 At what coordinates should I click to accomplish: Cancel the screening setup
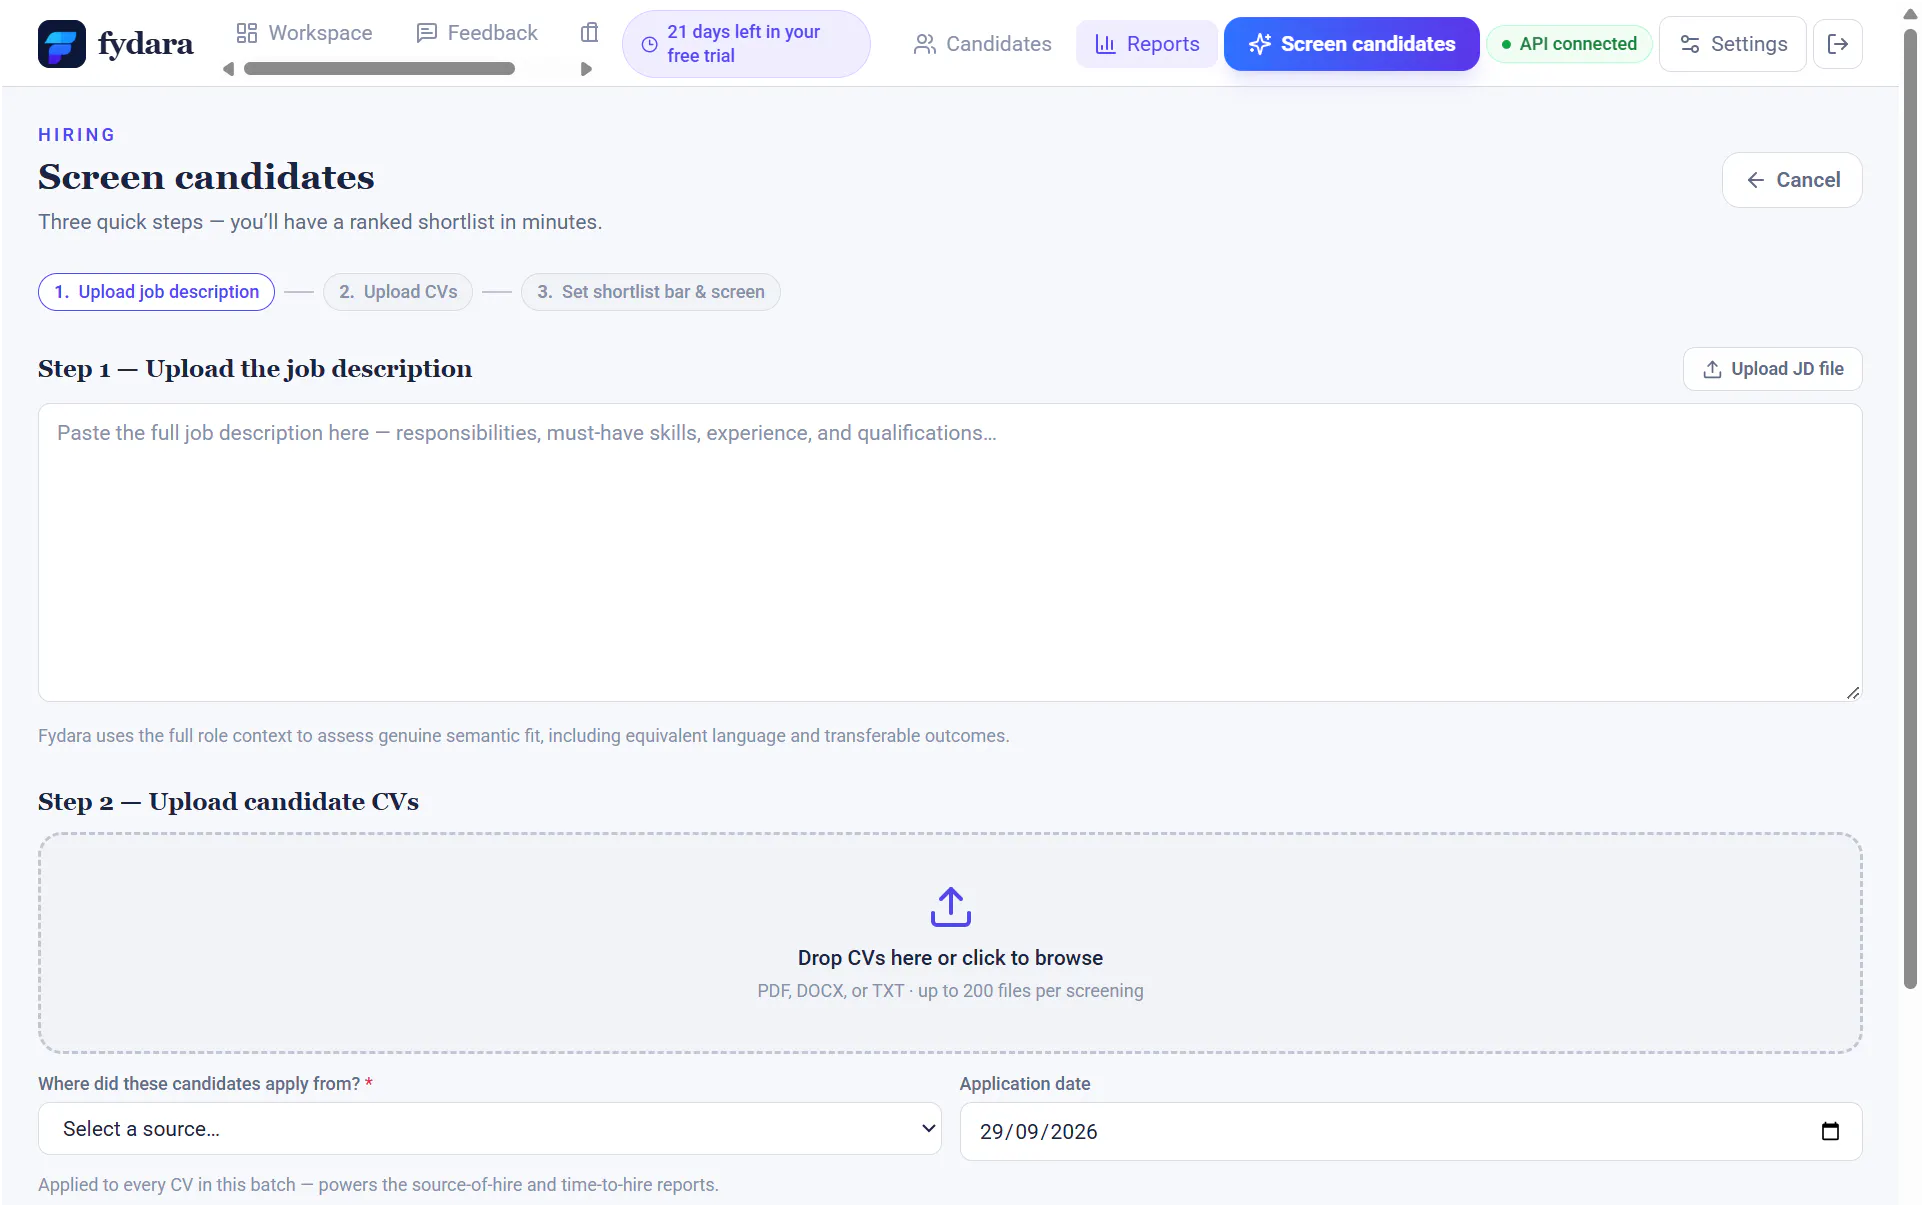[x=1792, y=180]
